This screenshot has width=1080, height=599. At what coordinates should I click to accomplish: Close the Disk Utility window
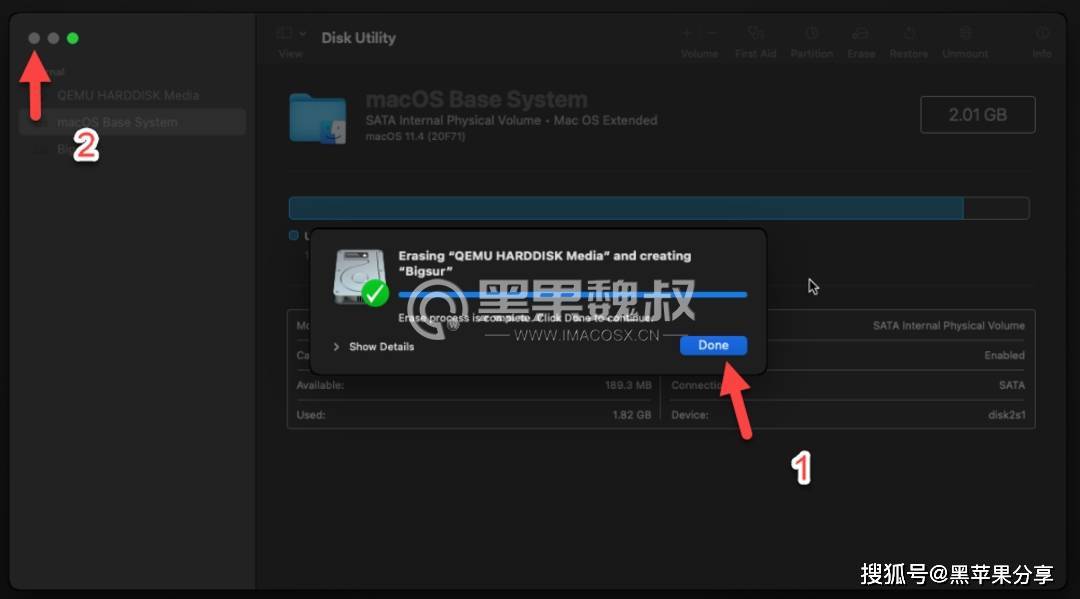tap(34, 38)
